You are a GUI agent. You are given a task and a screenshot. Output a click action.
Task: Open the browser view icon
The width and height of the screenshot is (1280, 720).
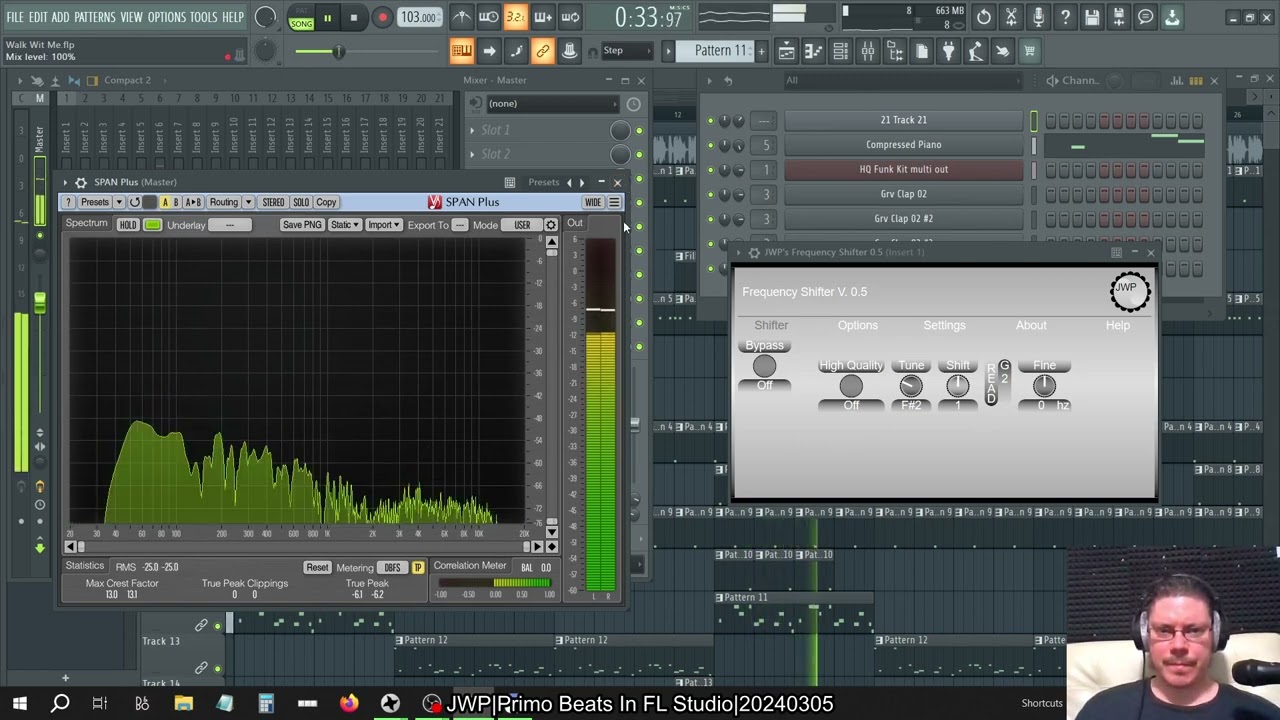tap(895, 51)
